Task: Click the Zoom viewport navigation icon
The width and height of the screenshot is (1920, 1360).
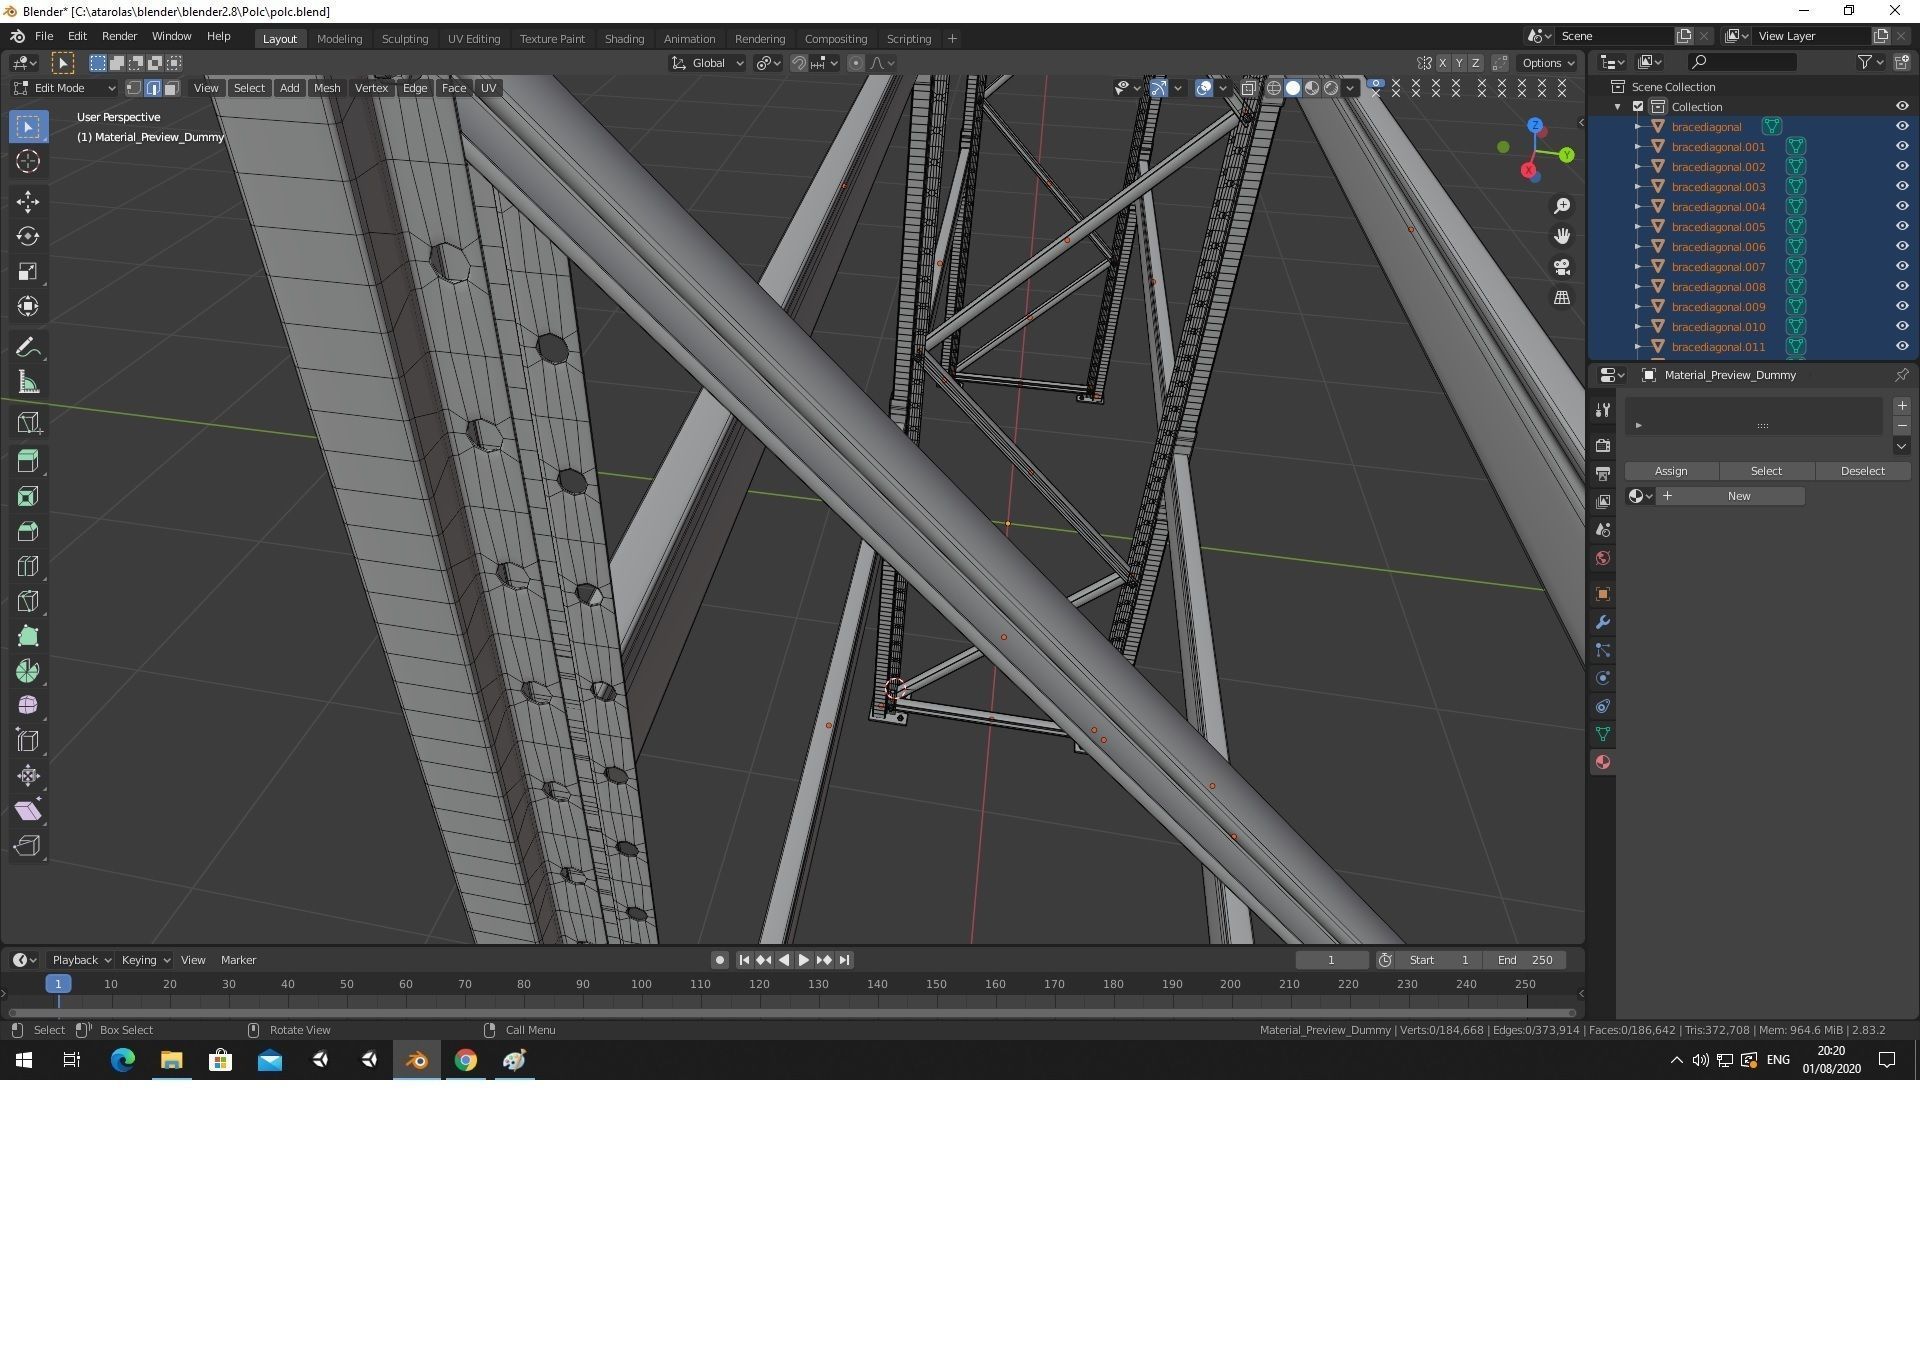Action: pos(1562,206)
